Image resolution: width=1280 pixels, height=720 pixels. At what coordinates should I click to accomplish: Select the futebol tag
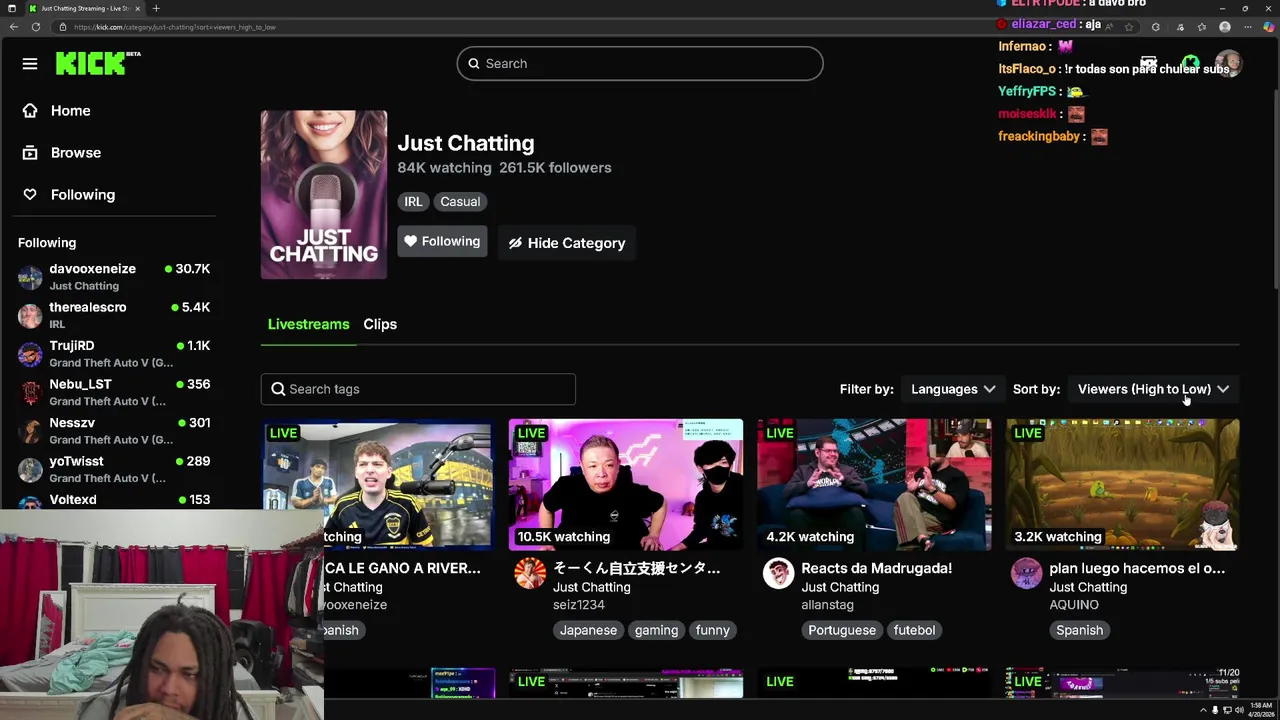tap(914, 630)
